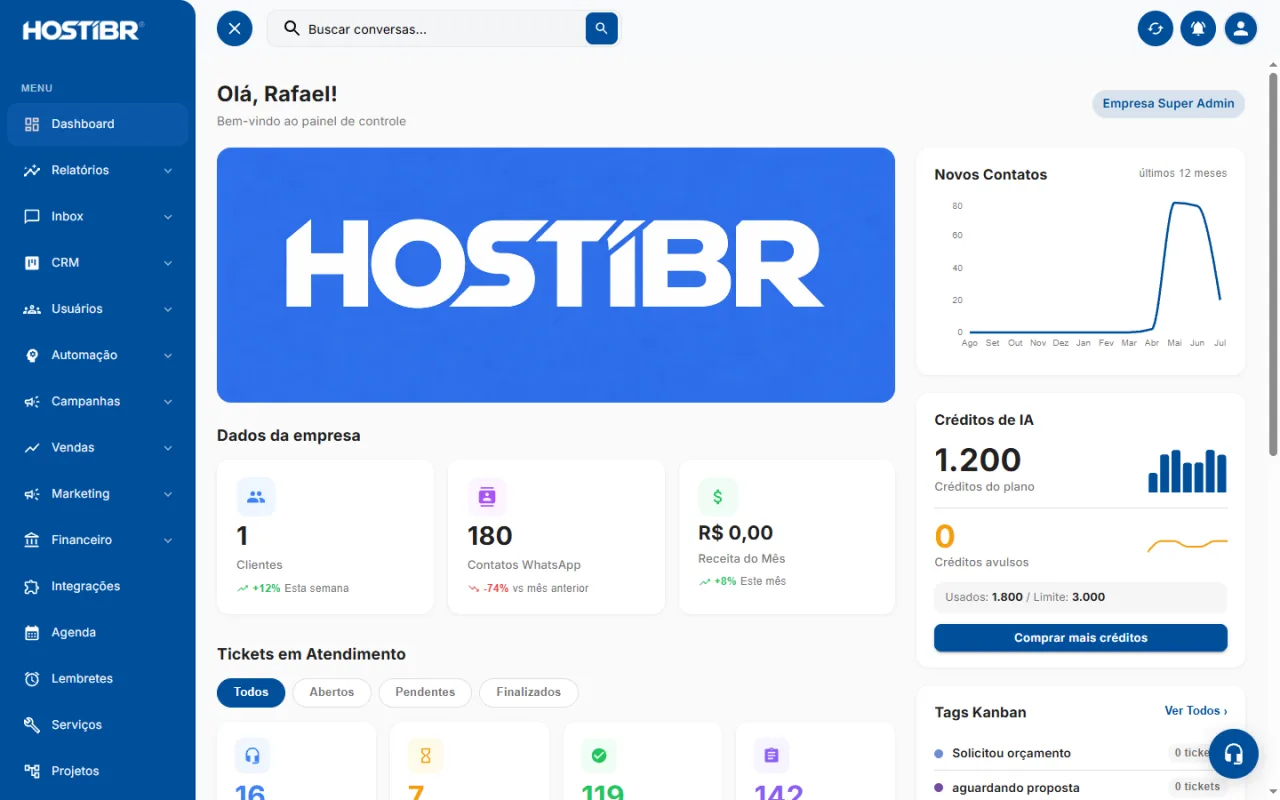
Task: Click the CRM board icon
Action: click(x=32, y=263)
